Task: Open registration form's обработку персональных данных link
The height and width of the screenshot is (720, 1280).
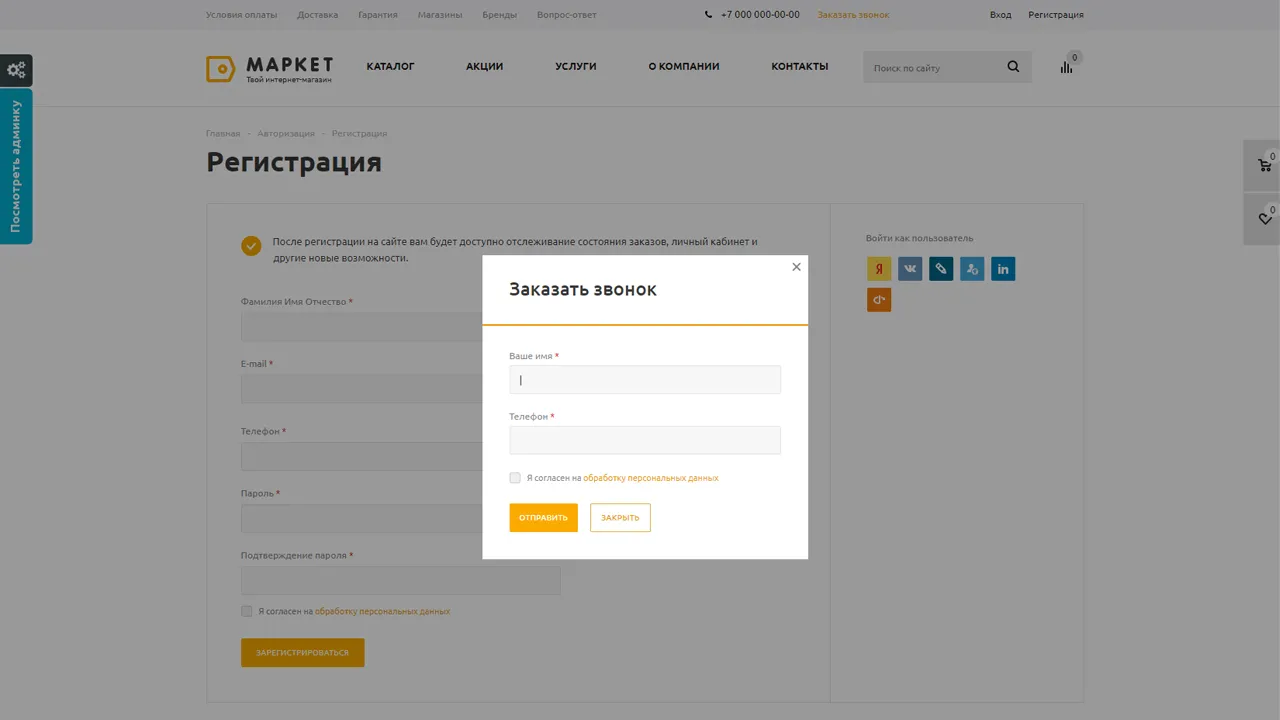Action: [382, 611]
